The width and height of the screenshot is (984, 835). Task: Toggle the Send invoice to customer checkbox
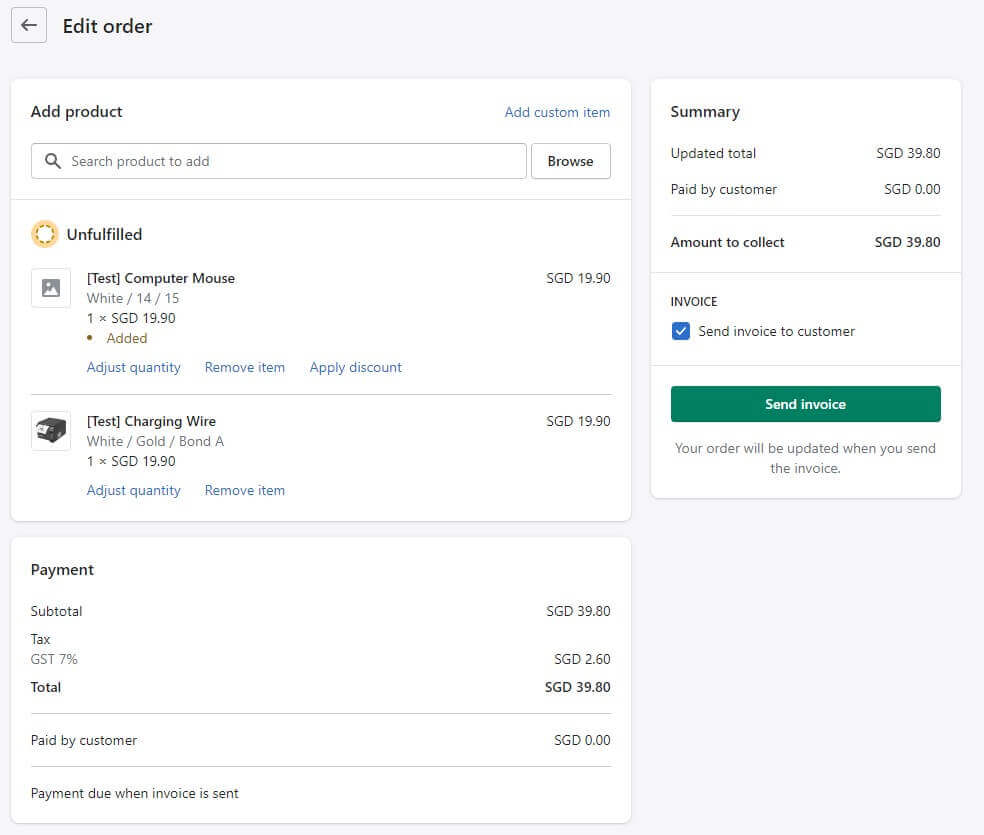681,331
